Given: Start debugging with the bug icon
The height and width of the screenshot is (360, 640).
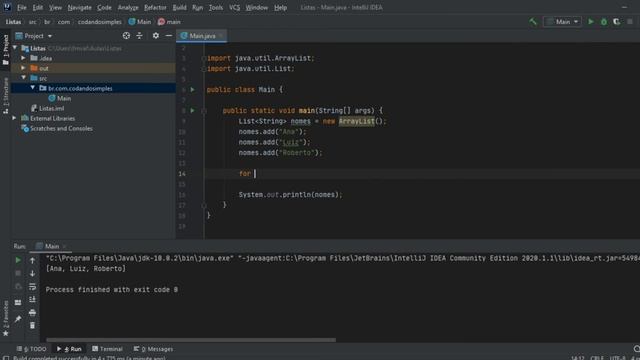Looking at the screenshot, I should pyautogui.click(x=604, y=22).
